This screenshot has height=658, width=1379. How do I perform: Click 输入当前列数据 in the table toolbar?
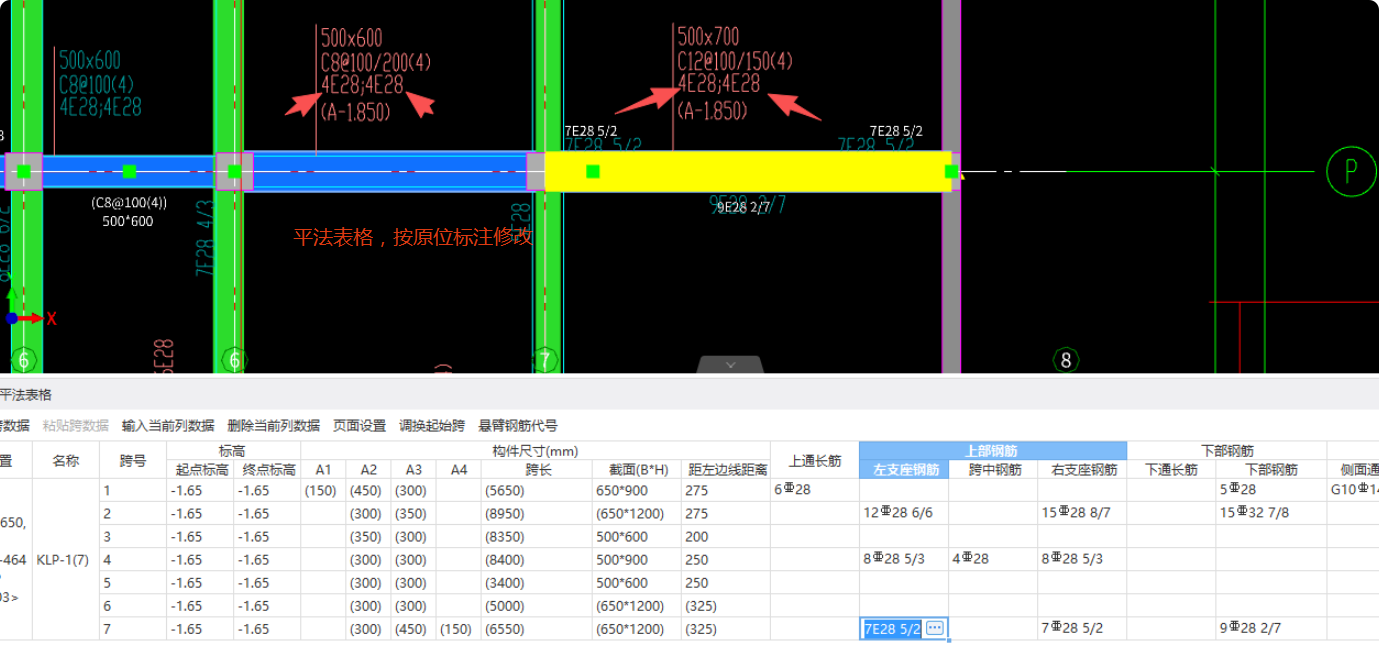[x=168, y=425]
